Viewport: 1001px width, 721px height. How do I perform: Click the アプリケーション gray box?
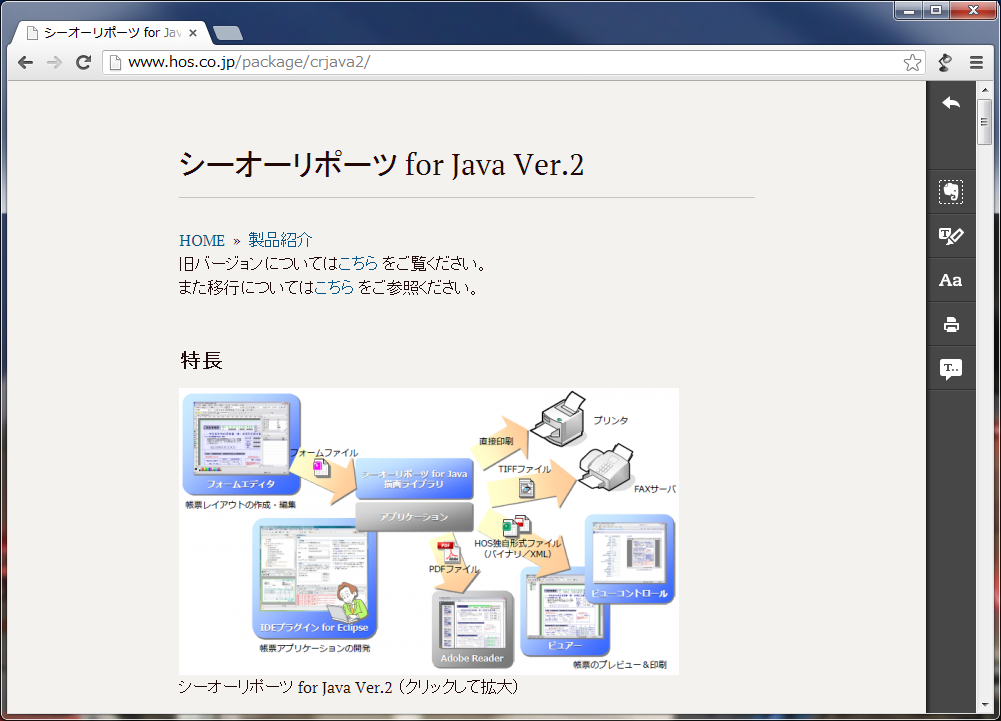pos(414,517)
